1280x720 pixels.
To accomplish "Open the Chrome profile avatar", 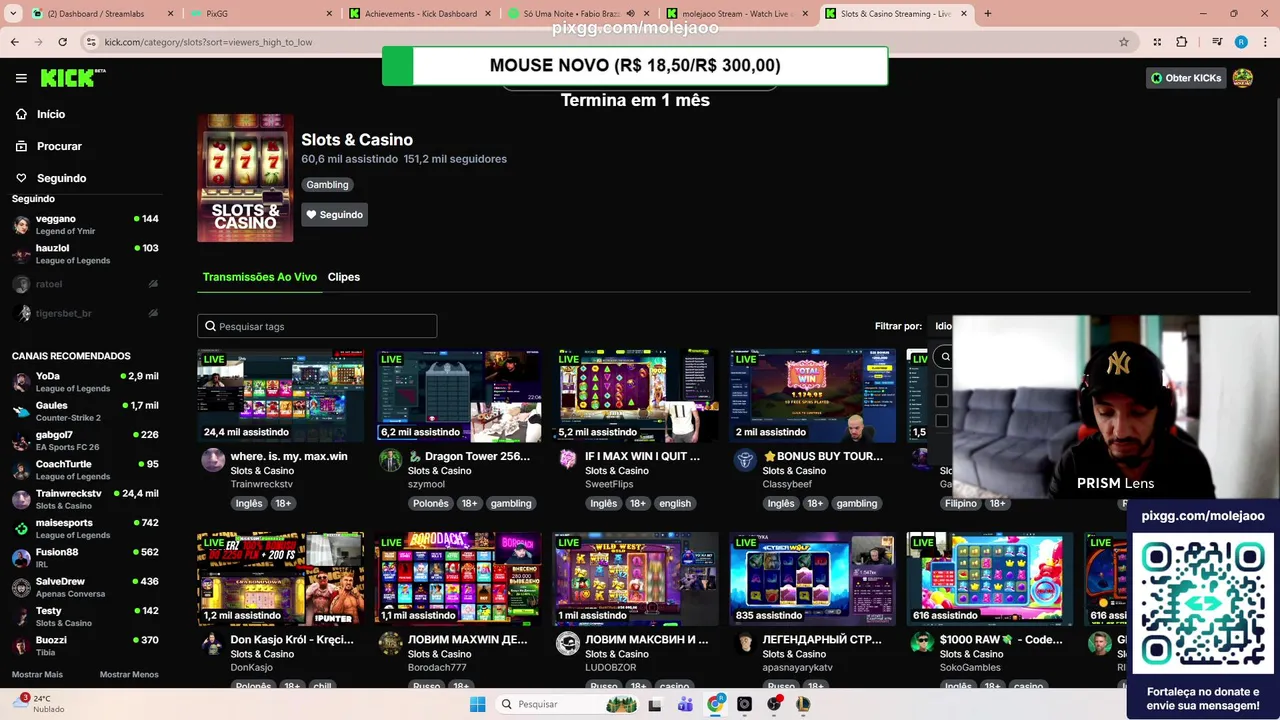I will point(1241,42).
